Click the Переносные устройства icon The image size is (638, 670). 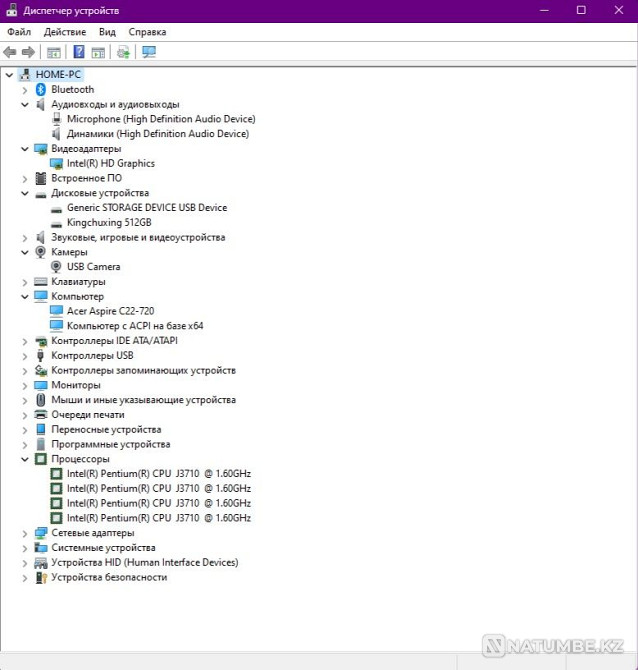click(41, 429)
